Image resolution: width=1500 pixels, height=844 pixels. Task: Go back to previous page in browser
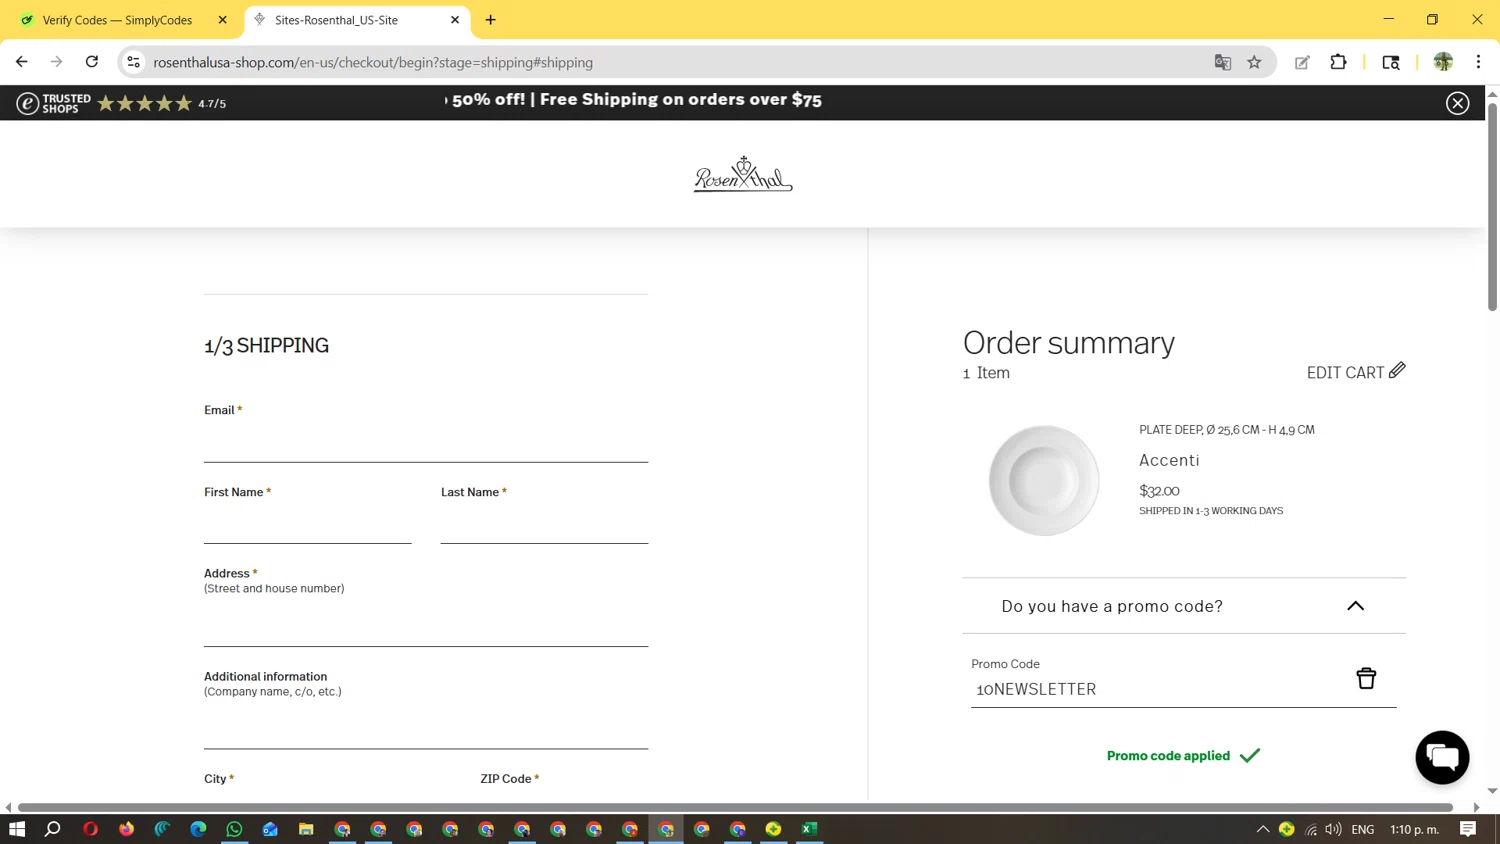coord(21,62)
